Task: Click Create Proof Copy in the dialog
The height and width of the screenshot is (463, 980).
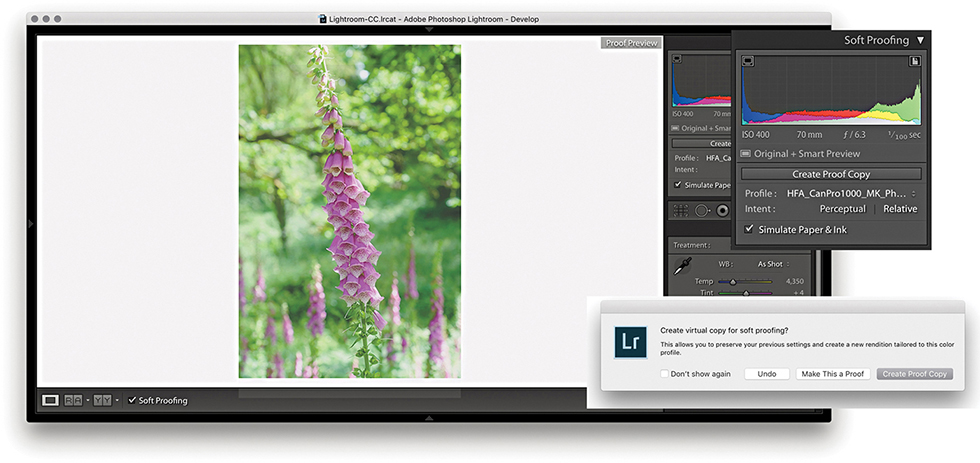Action: click(x=915, y=374)
